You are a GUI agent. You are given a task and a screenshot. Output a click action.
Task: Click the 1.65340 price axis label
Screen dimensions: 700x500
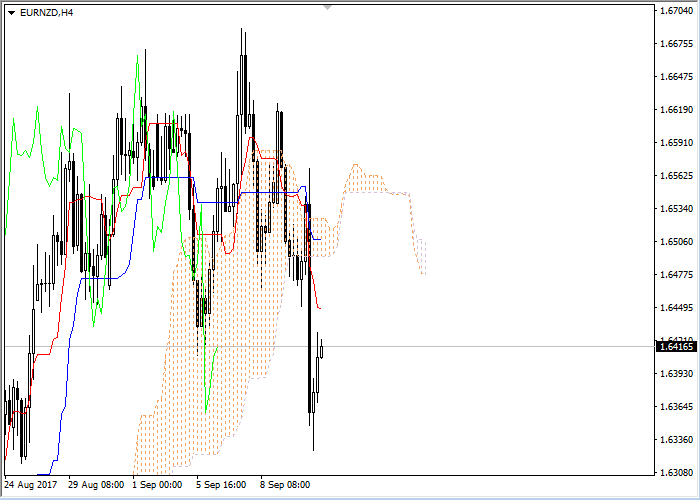(676, 208)
